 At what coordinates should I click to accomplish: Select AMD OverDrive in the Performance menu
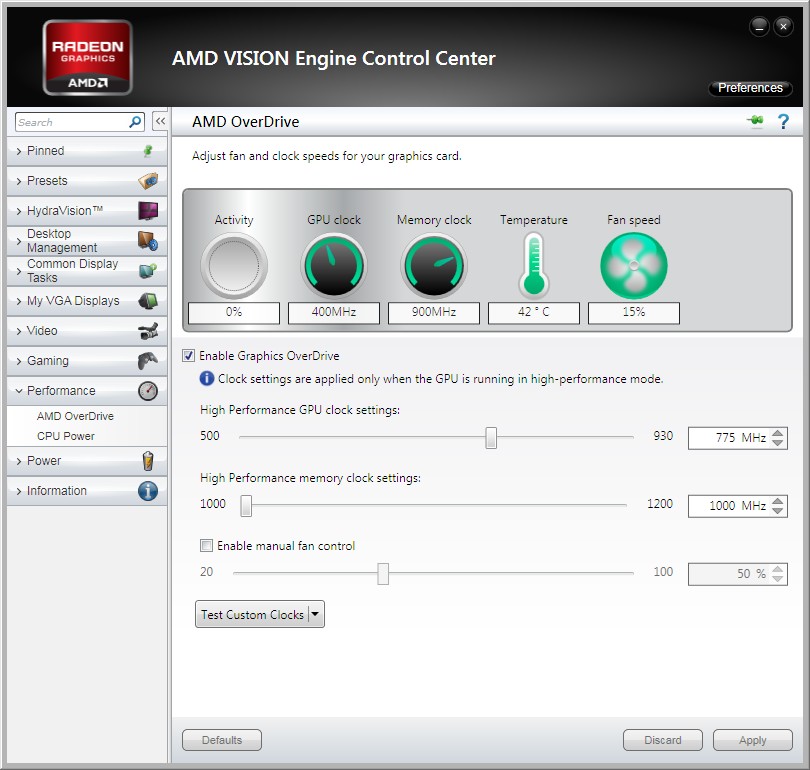click(75, 416)
